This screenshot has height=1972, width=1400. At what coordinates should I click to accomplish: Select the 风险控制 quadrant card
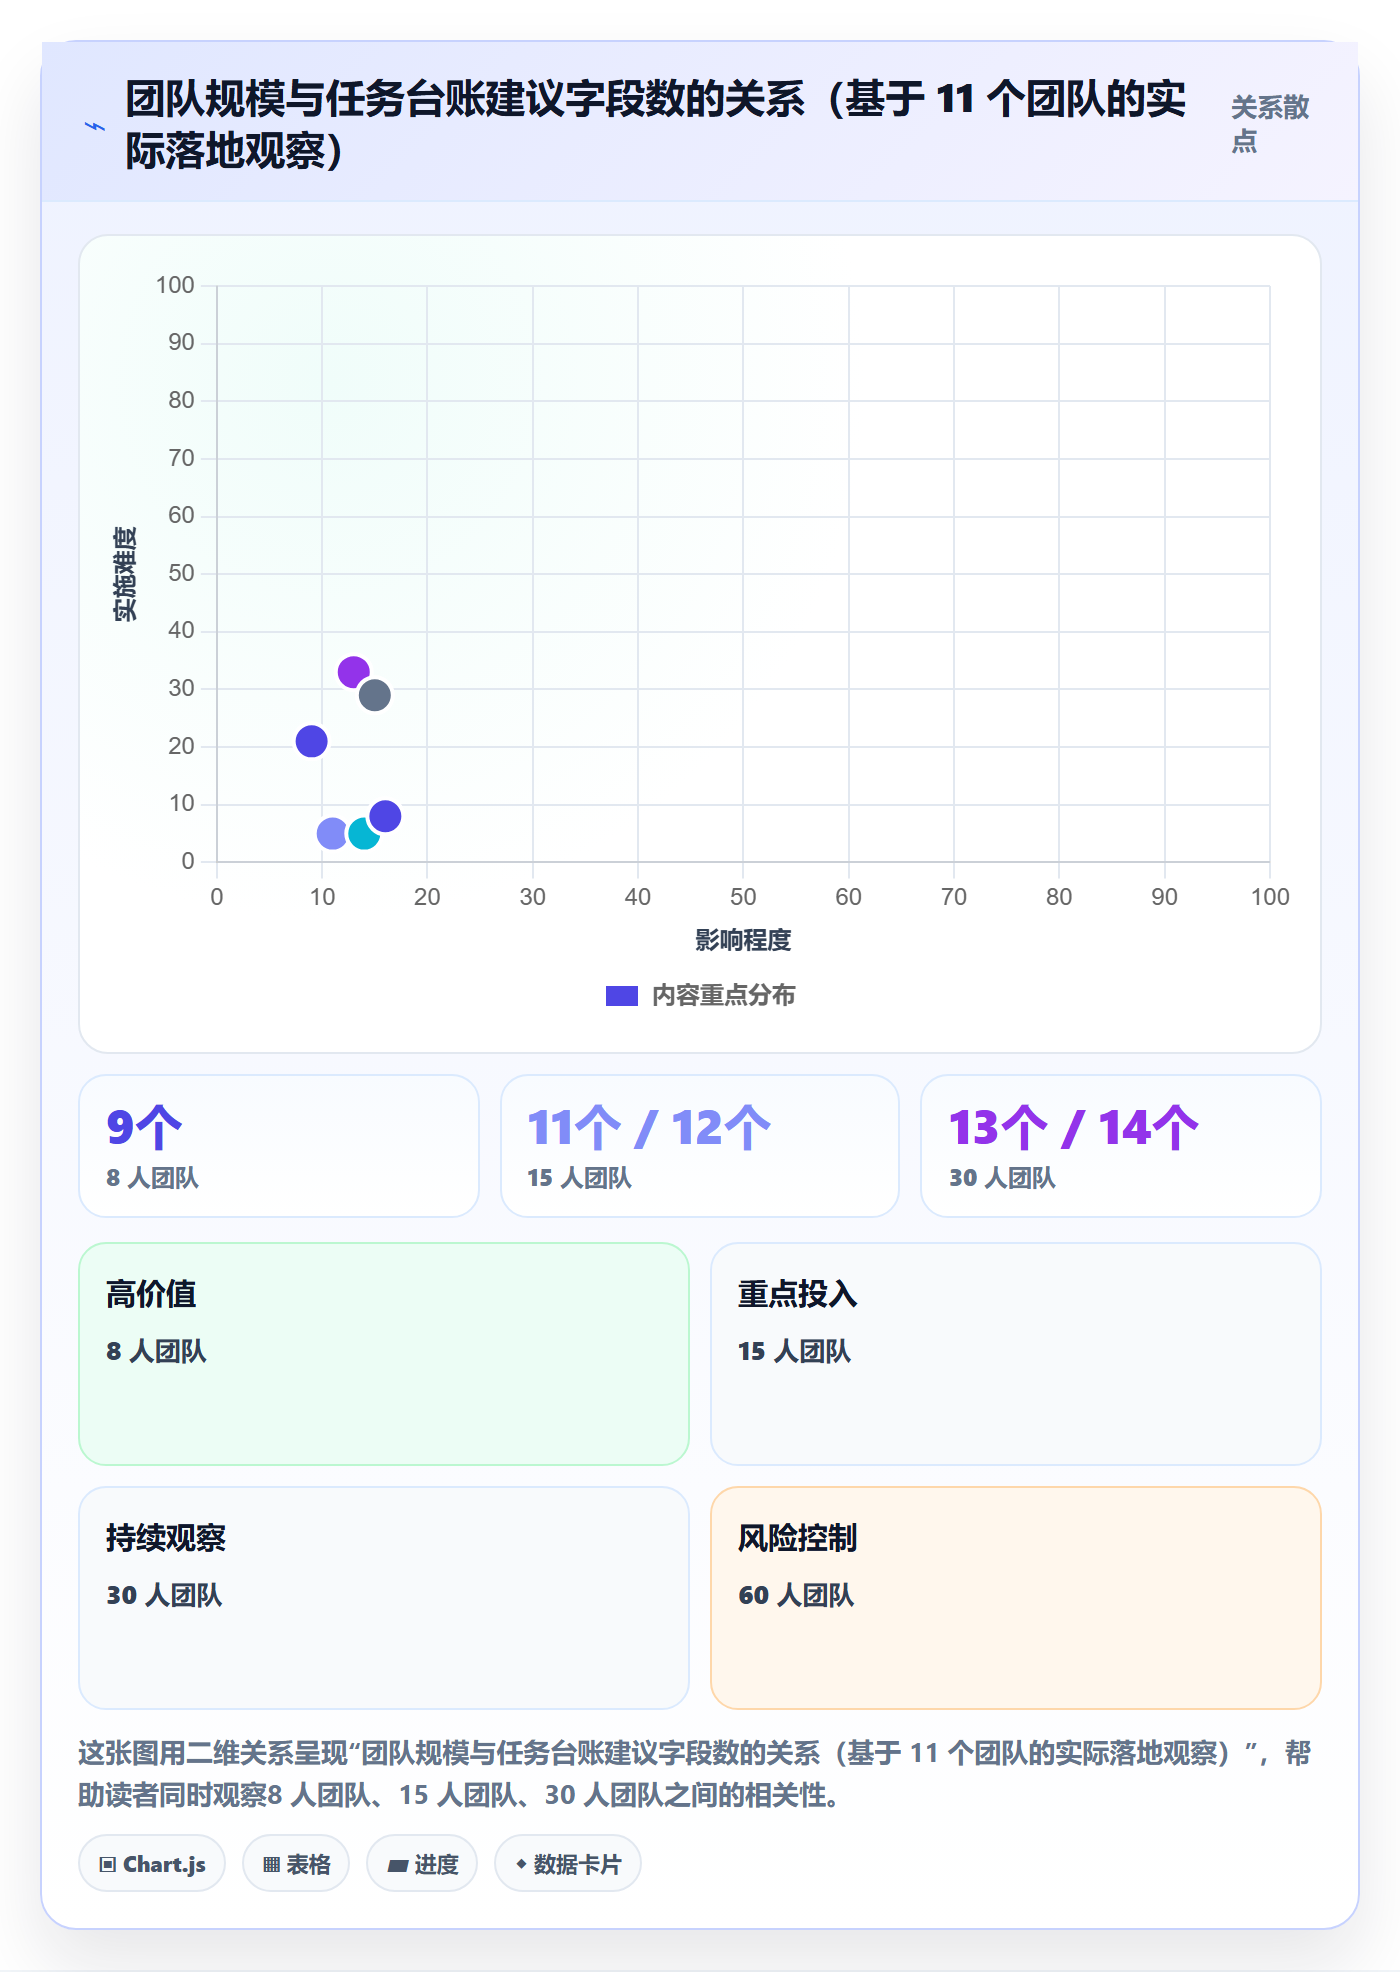[x=1016, y=1598]
